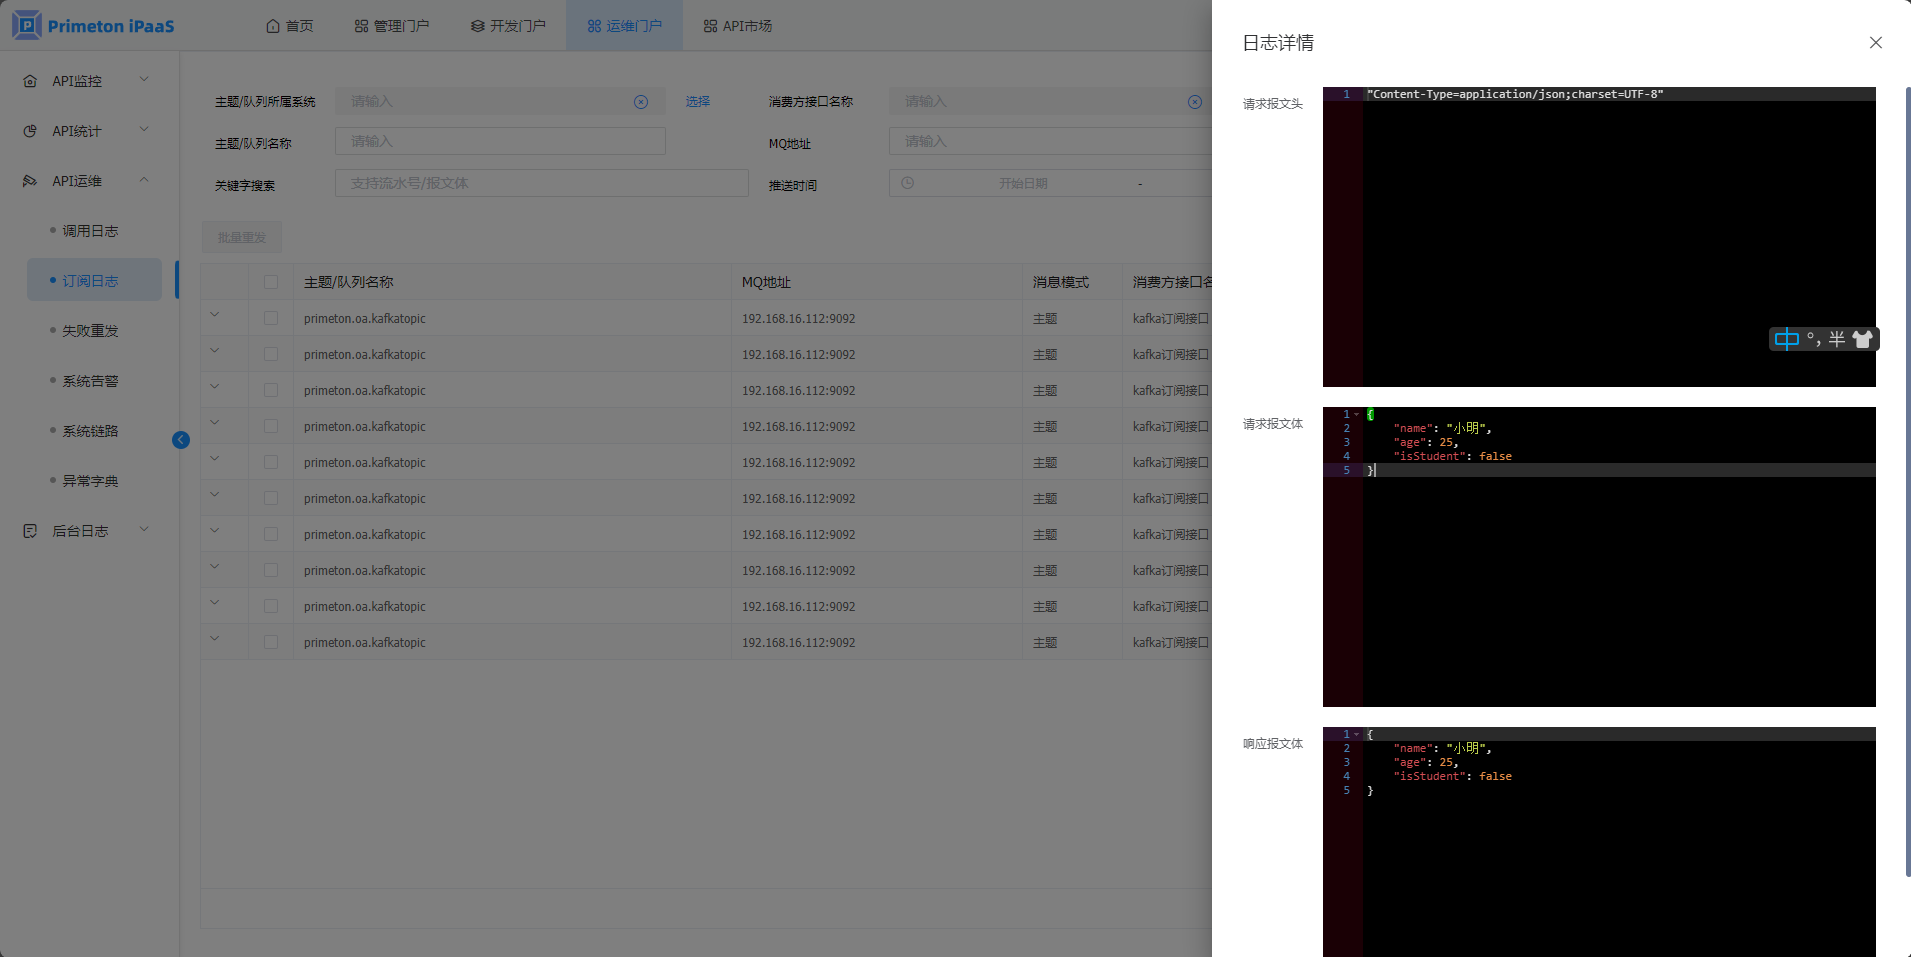Click the IME 中 language indicator icon
The width and height of the screenshot is (1911, 957).
(x=1786, y=340)
